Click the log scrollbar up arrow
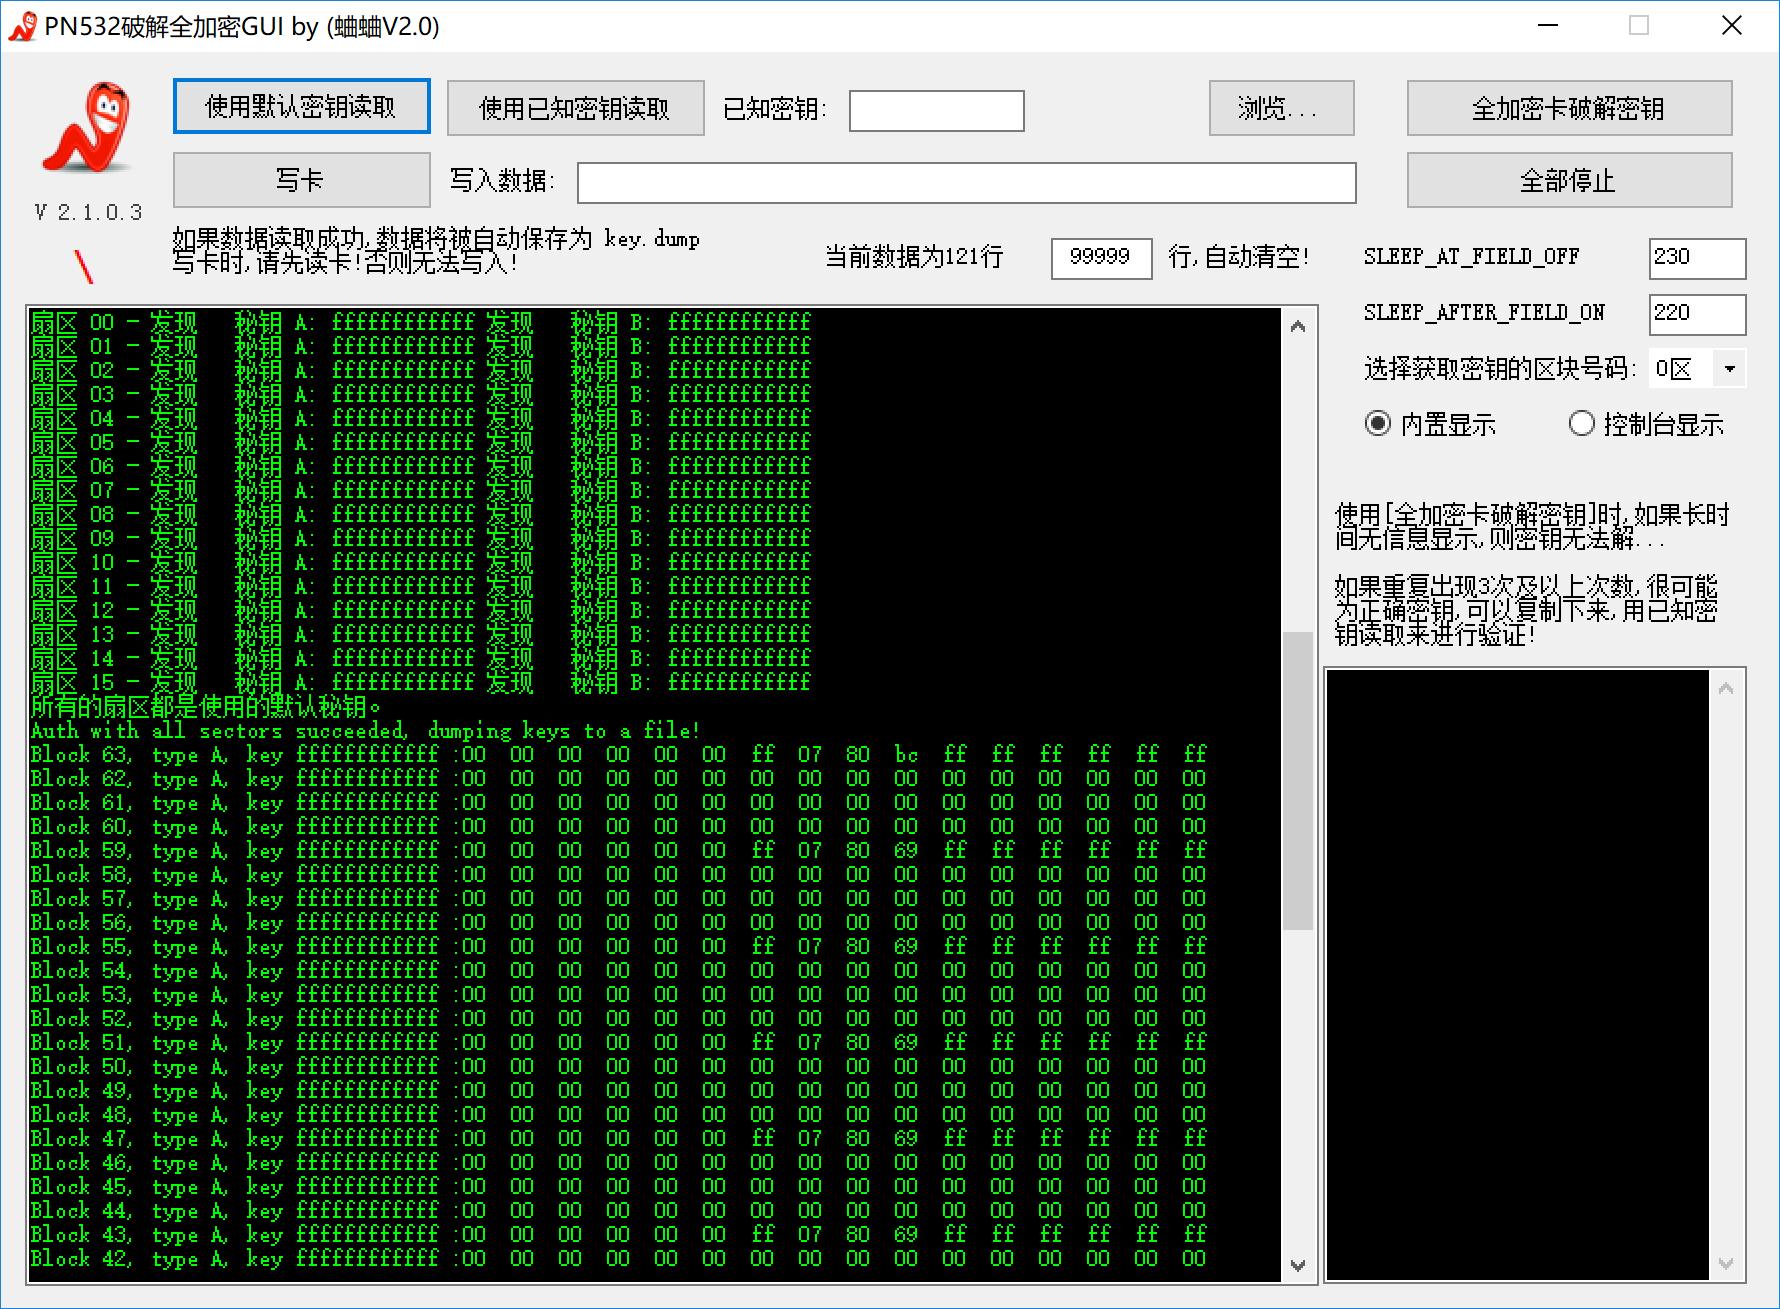 click(1296, 325)
